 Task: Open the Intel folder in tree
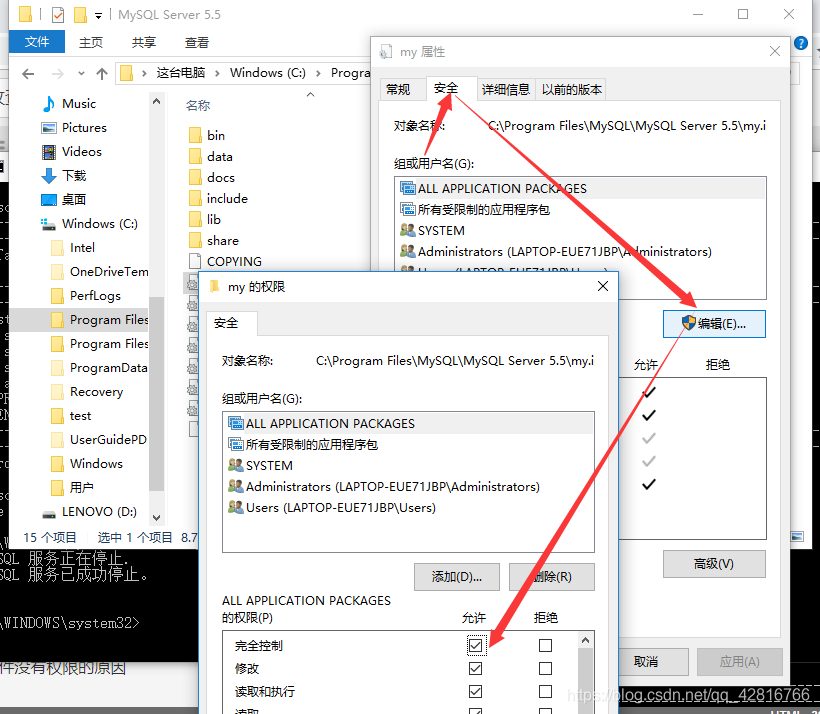(x=73, y=247)
